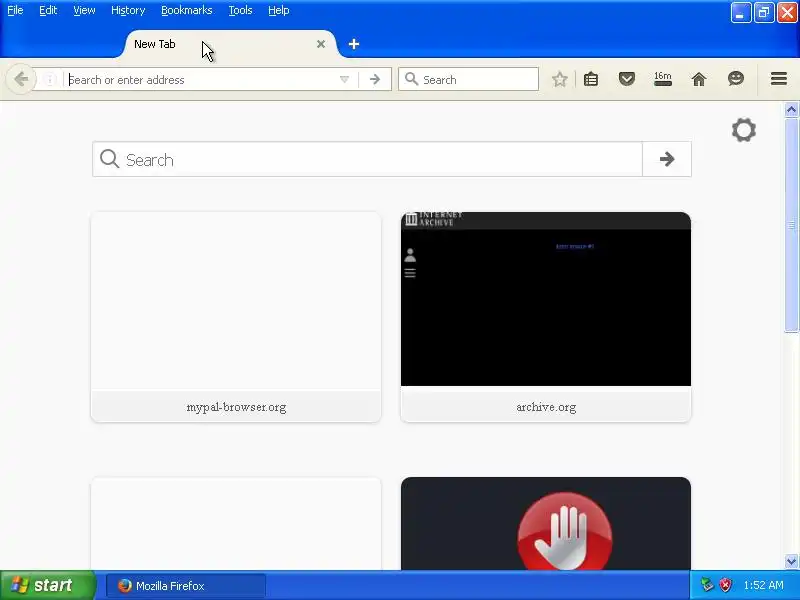Open the Windows Start menu

pos(47,585)
